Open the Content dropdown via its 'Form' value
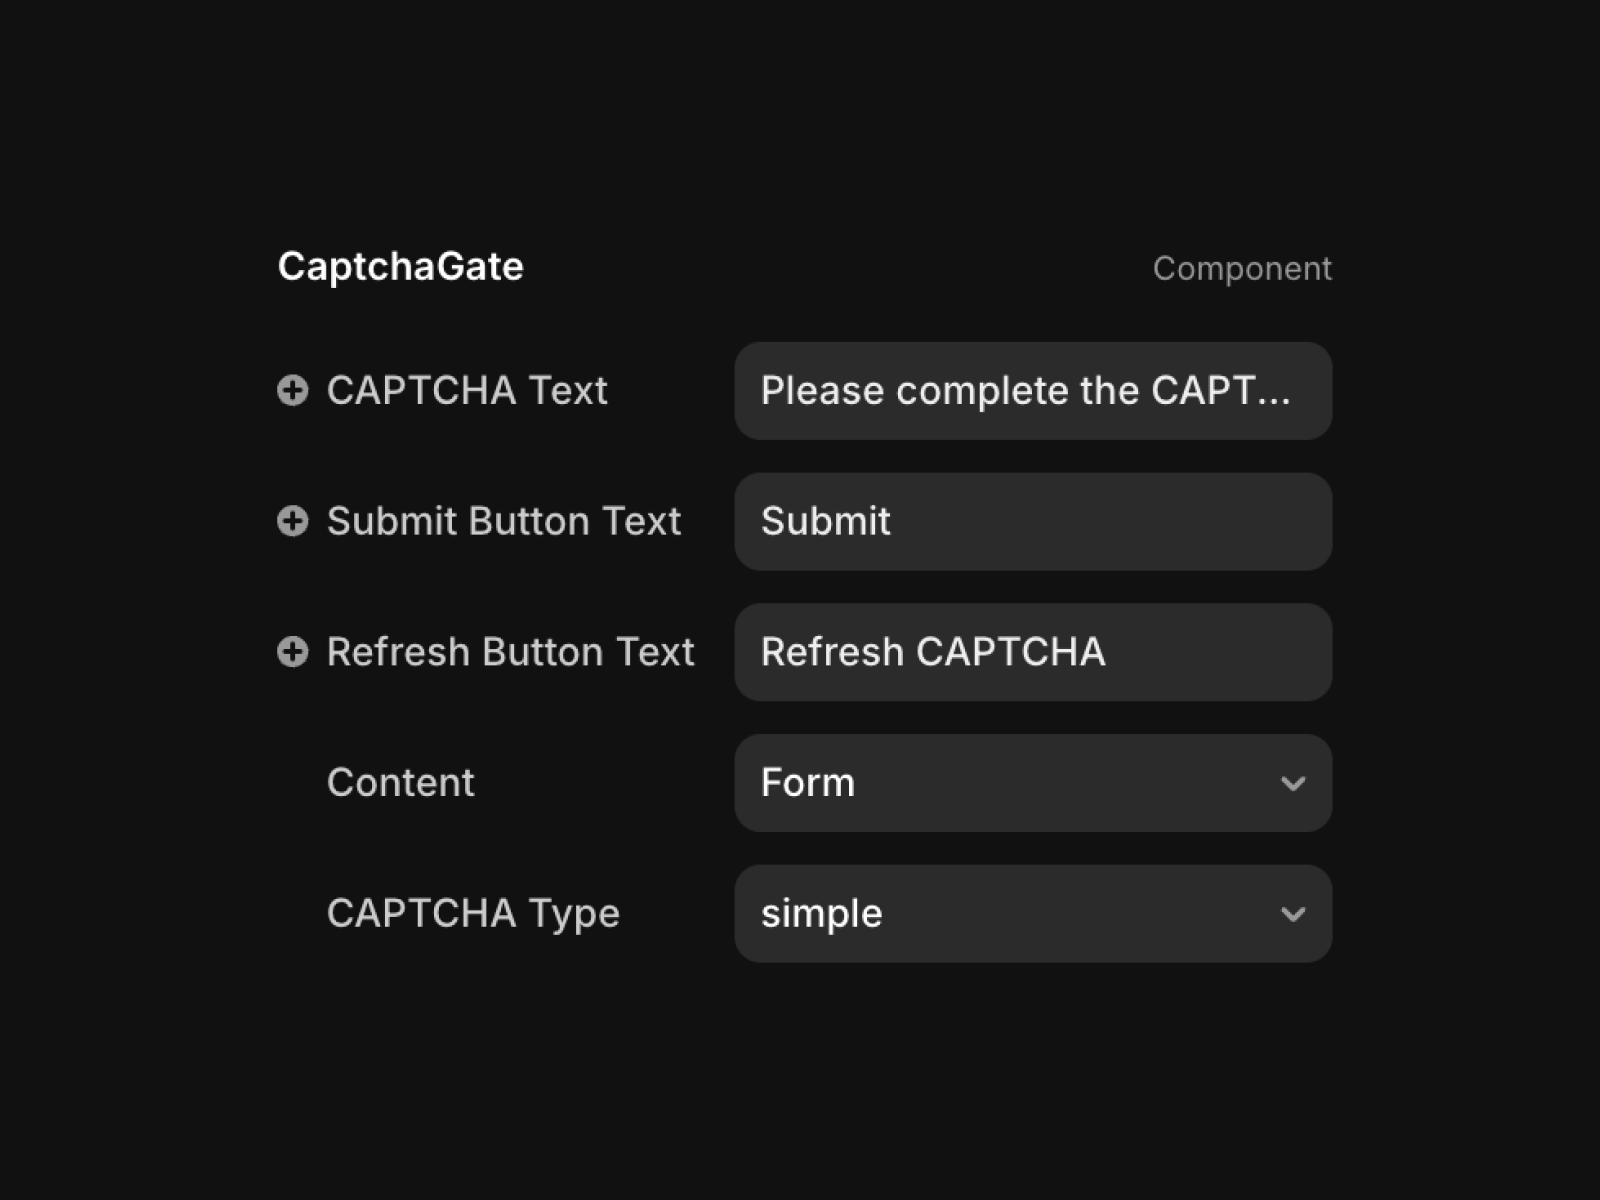 click(x=808, y=783)
